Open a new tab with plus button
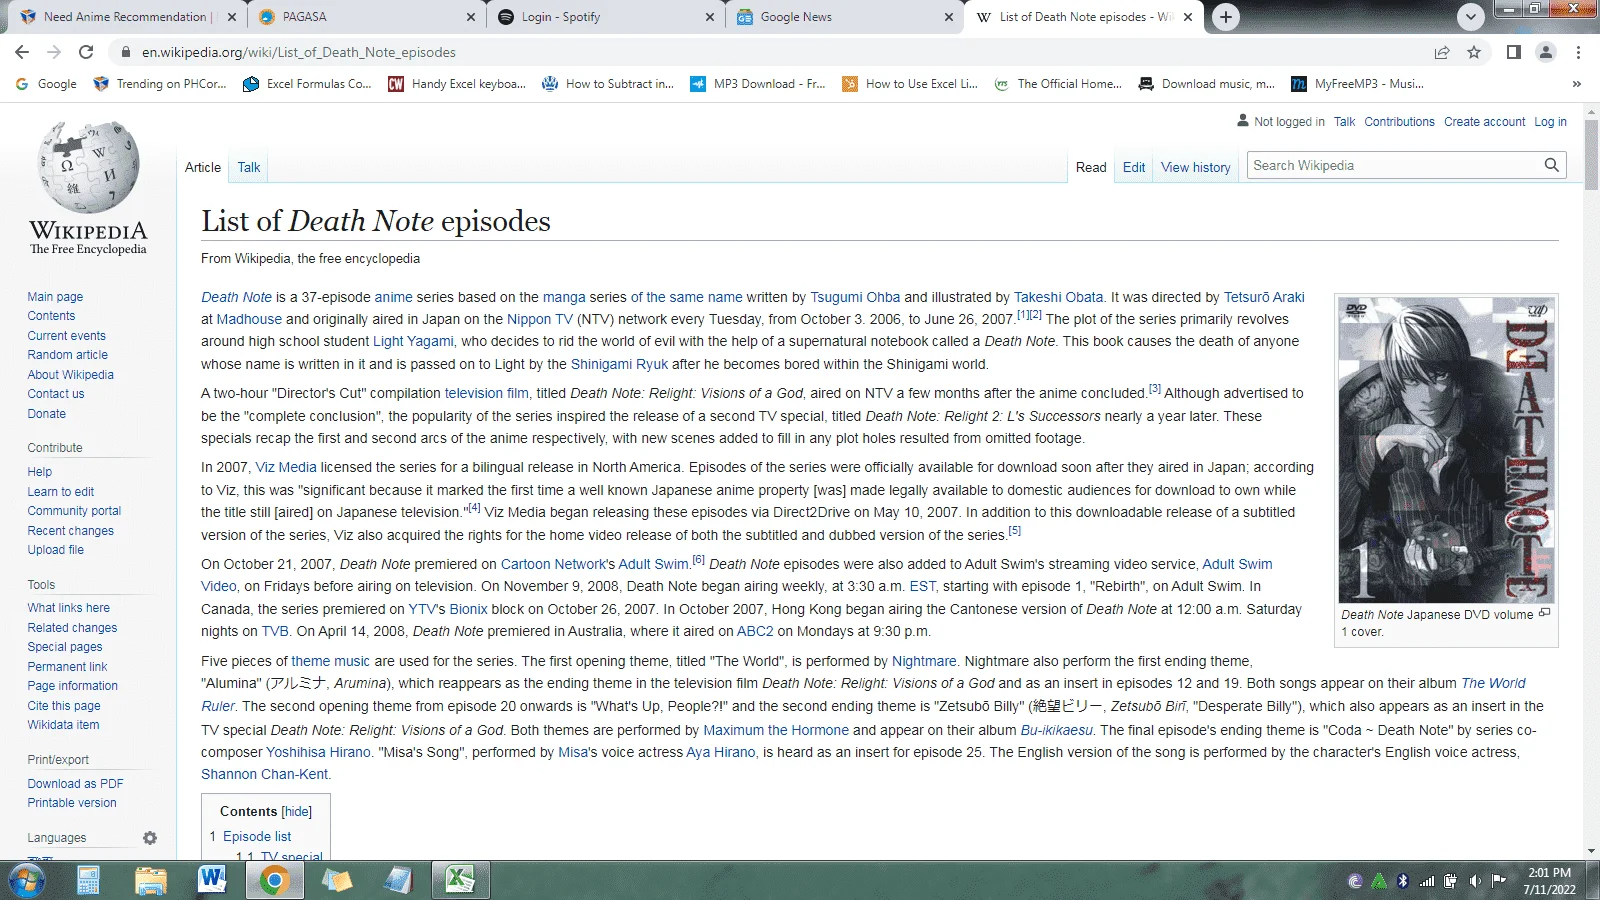1600x900 pixels. click(x=1226, y=17)
